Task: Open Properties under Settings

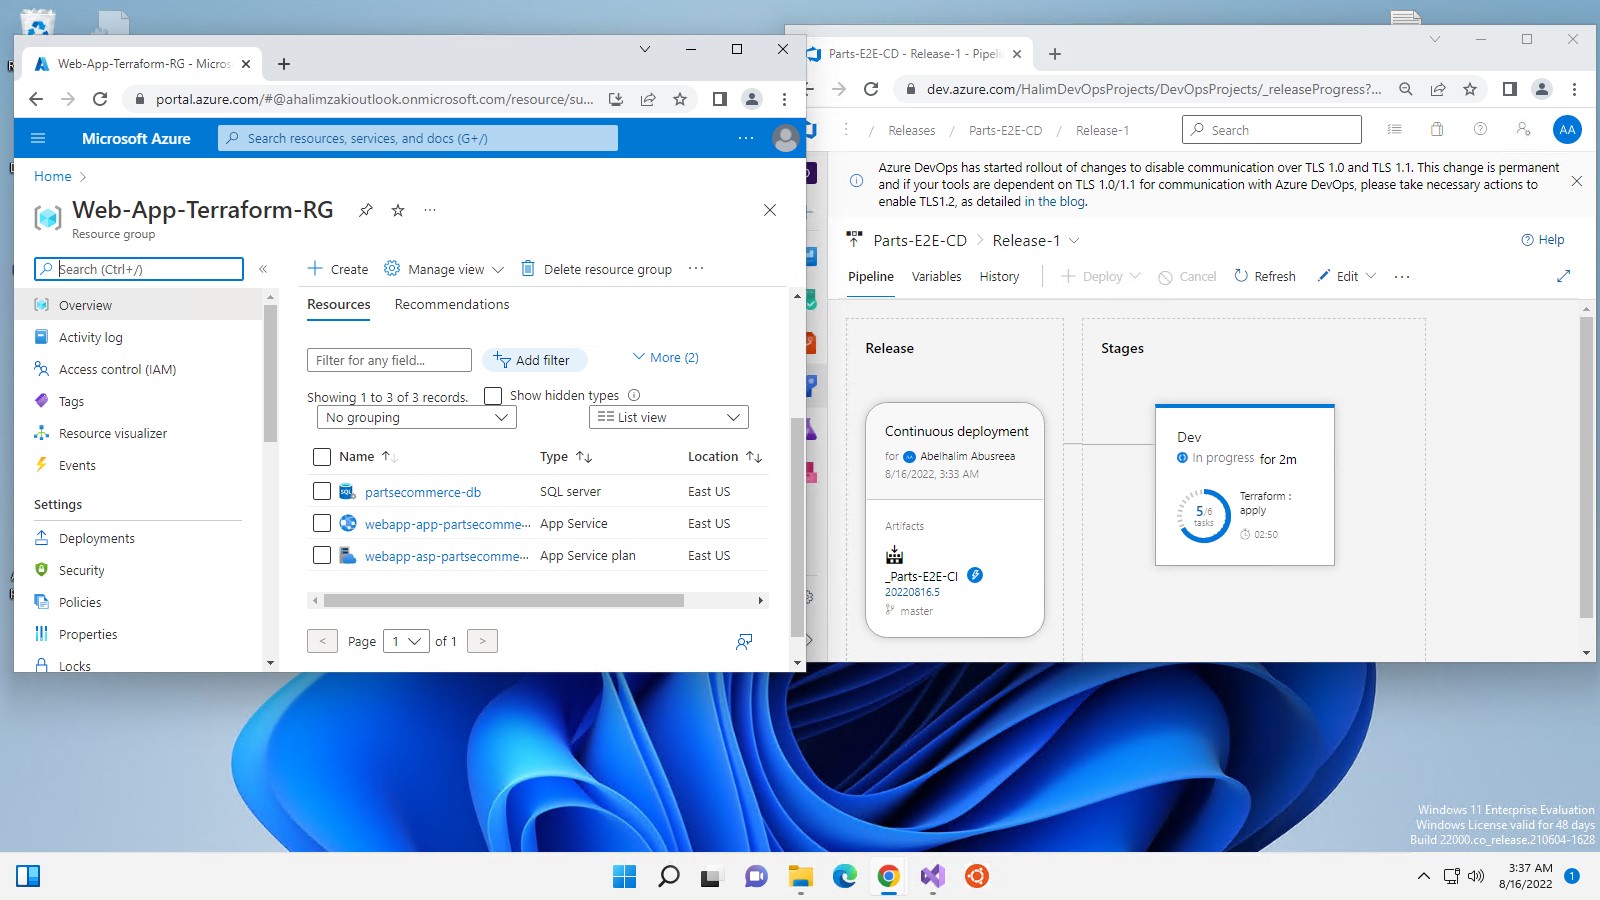Action: click(88, 634)
